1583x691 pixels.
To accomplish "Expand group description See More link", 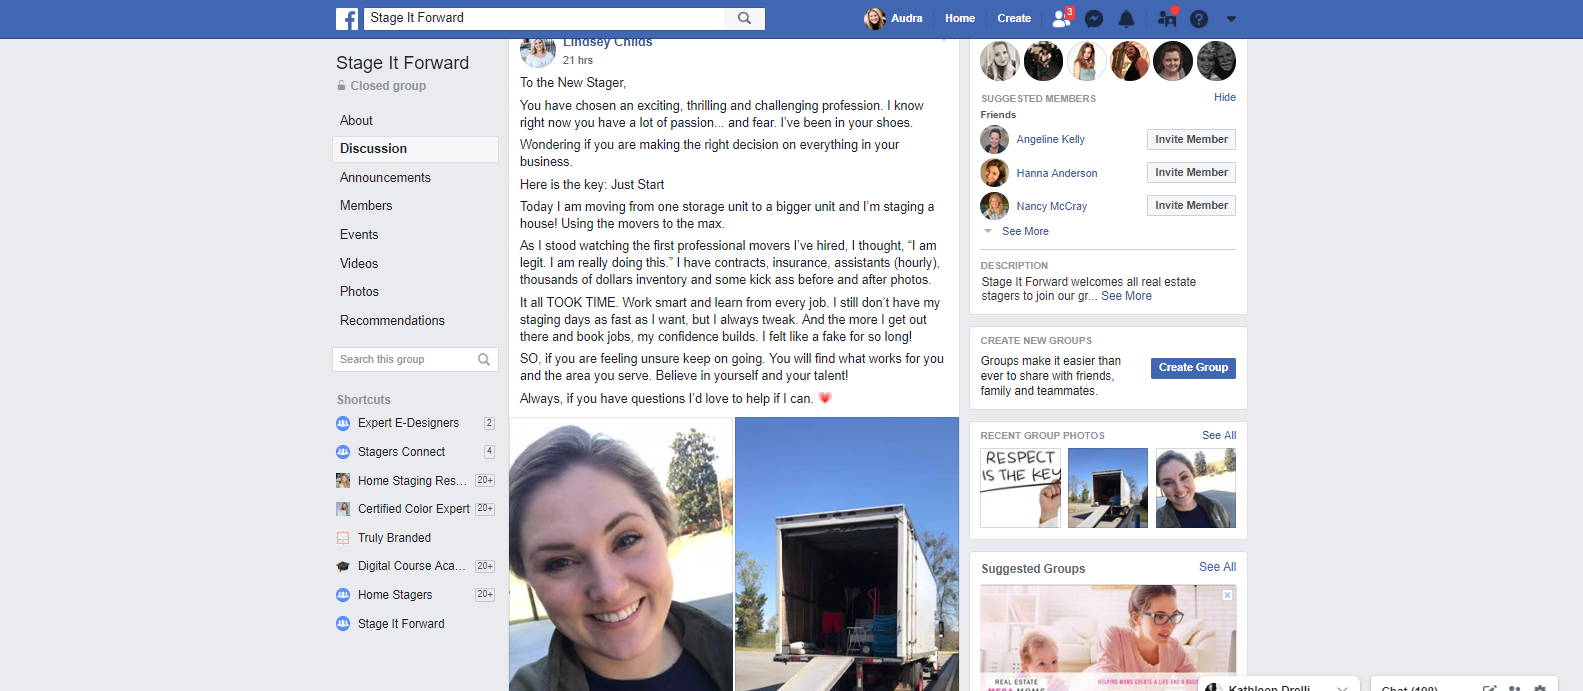I will (x=1126, y=296).
